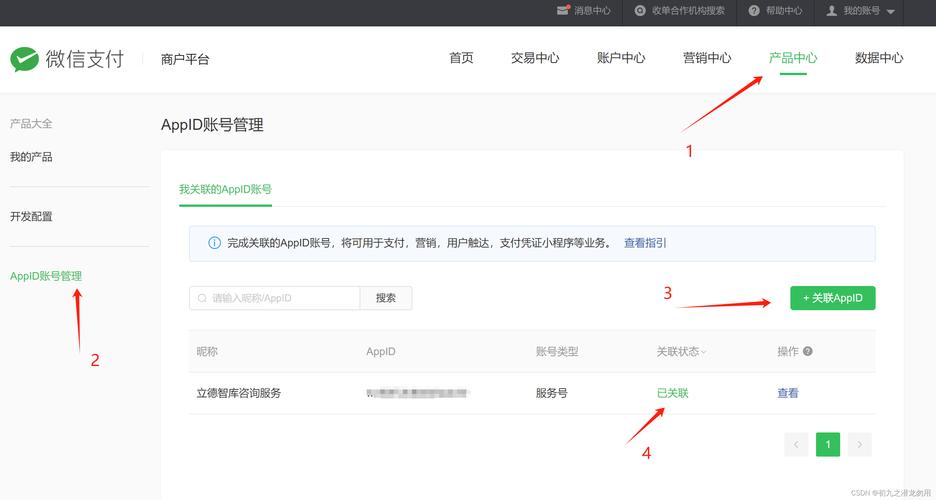
Task: Click the 帮助中心 question mark icon
Action: [754, 11]
